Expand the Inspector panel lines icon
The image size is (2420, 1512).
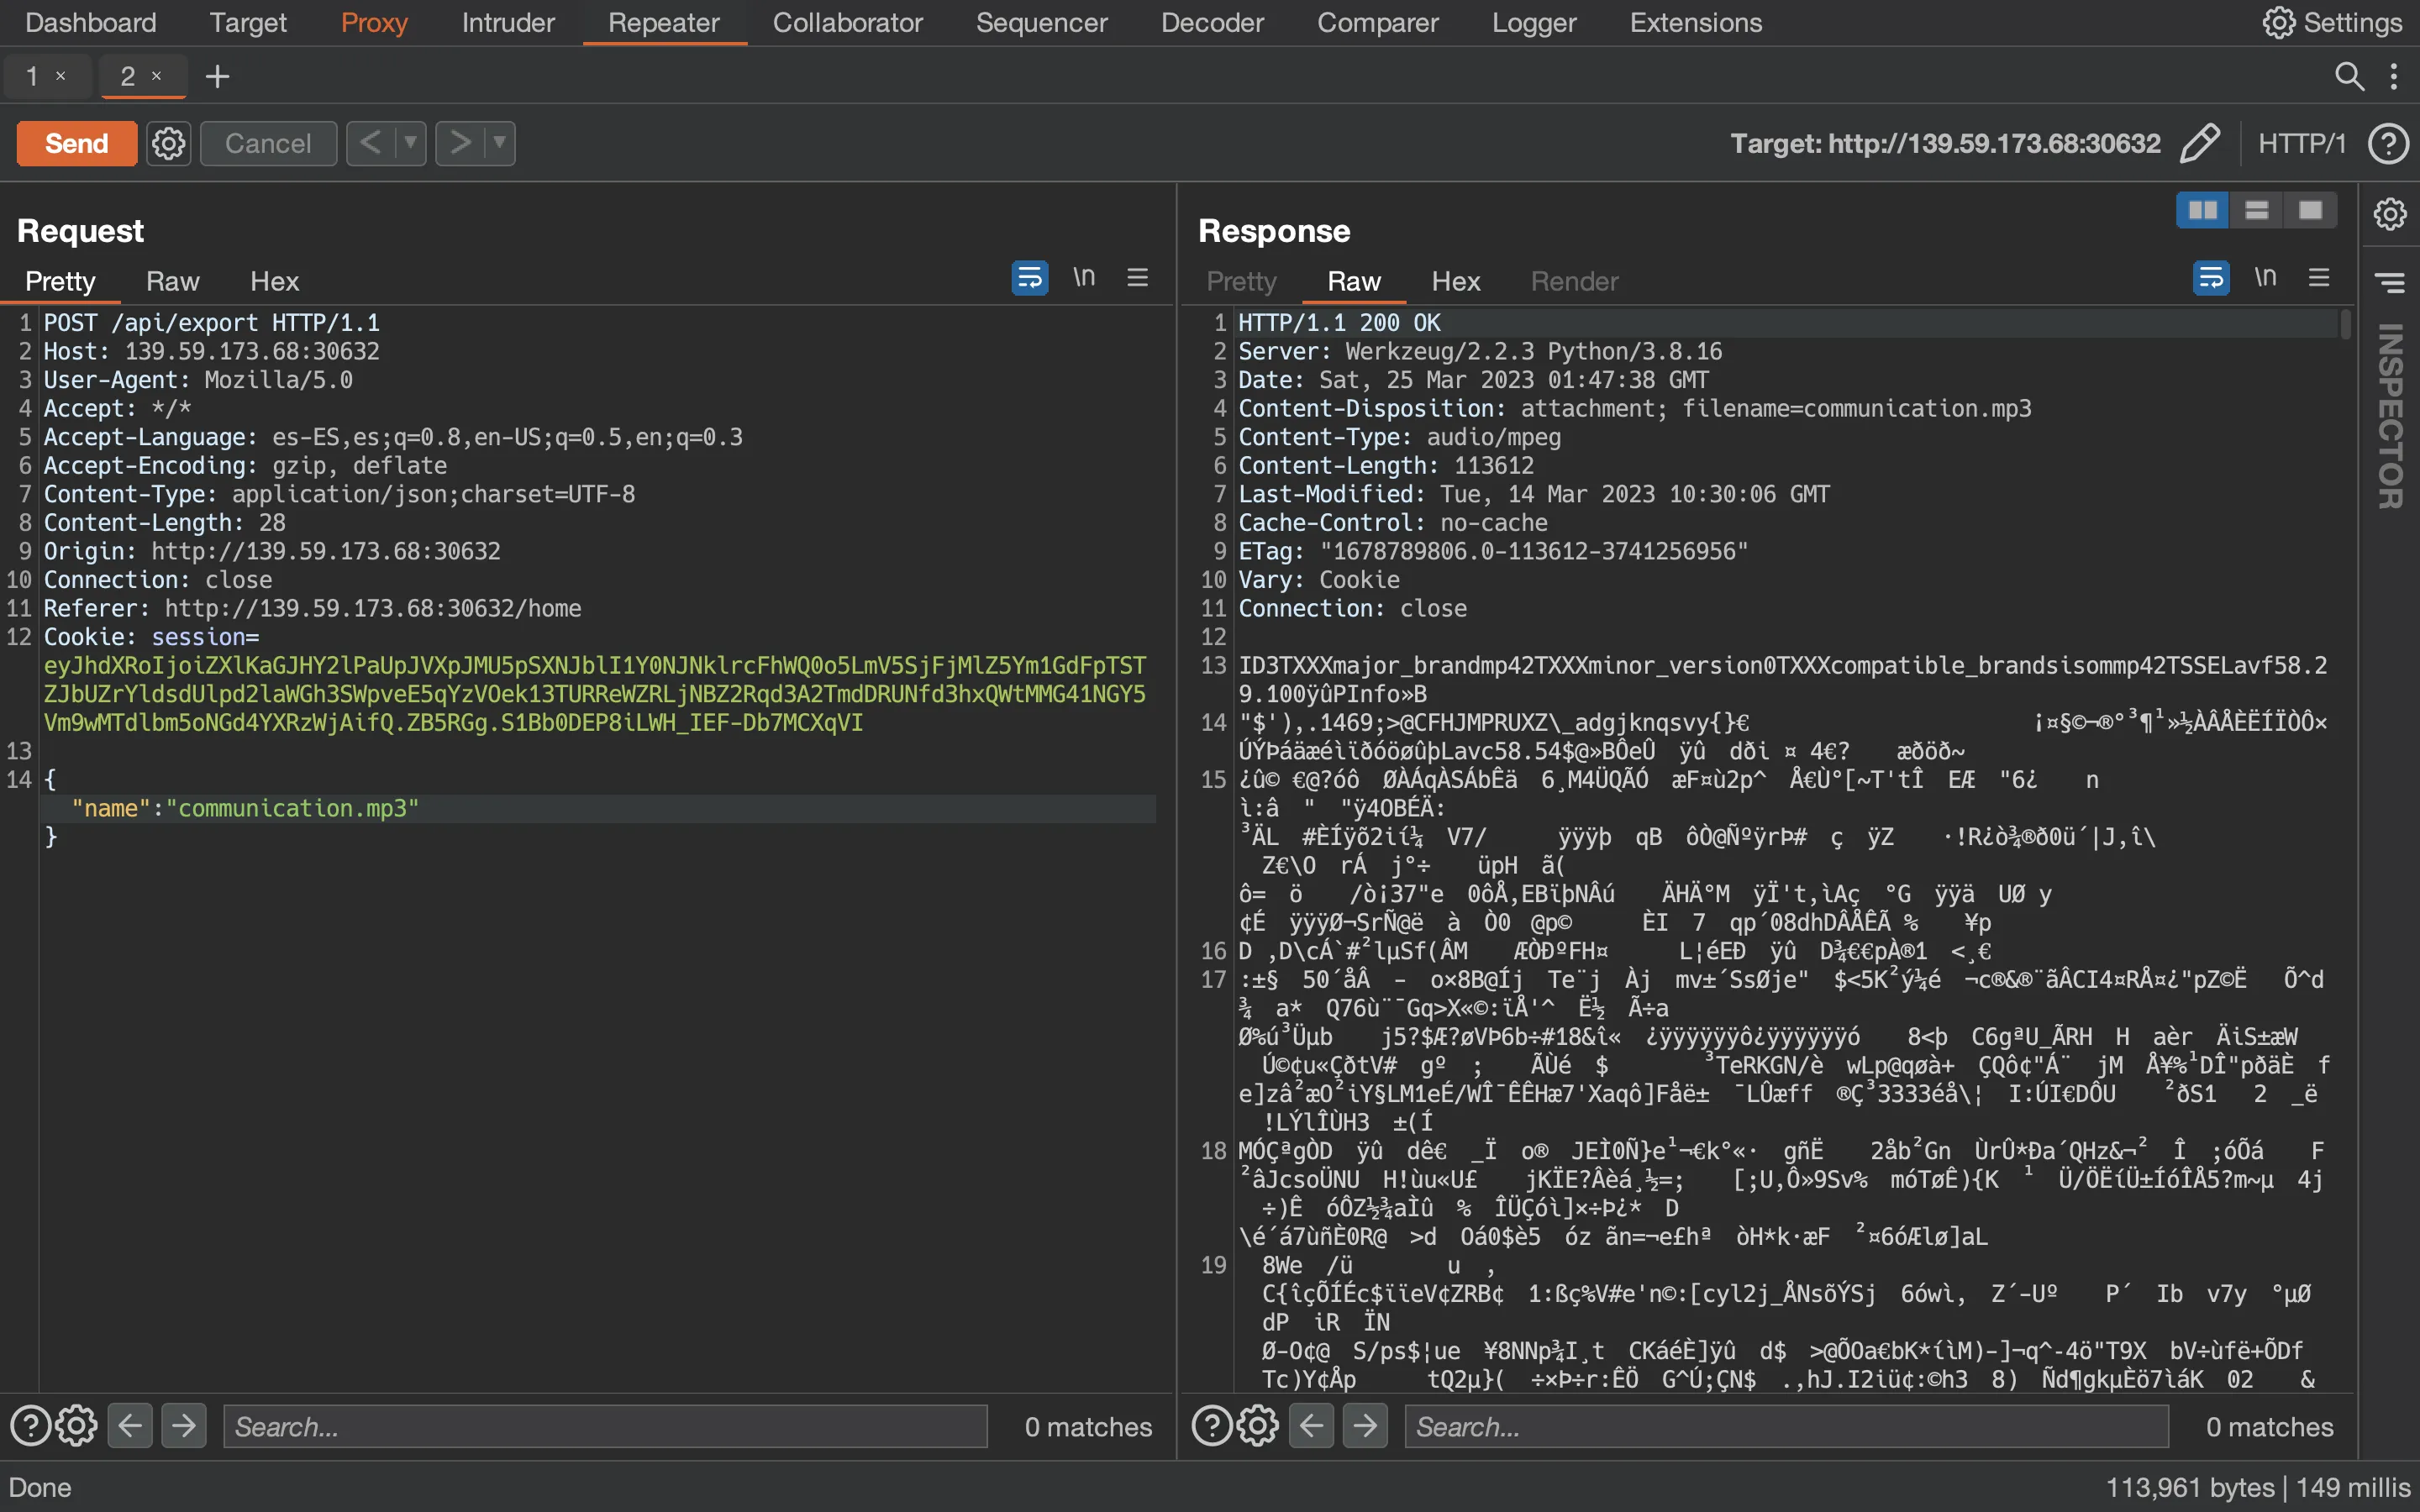[x=2391, y=283]
